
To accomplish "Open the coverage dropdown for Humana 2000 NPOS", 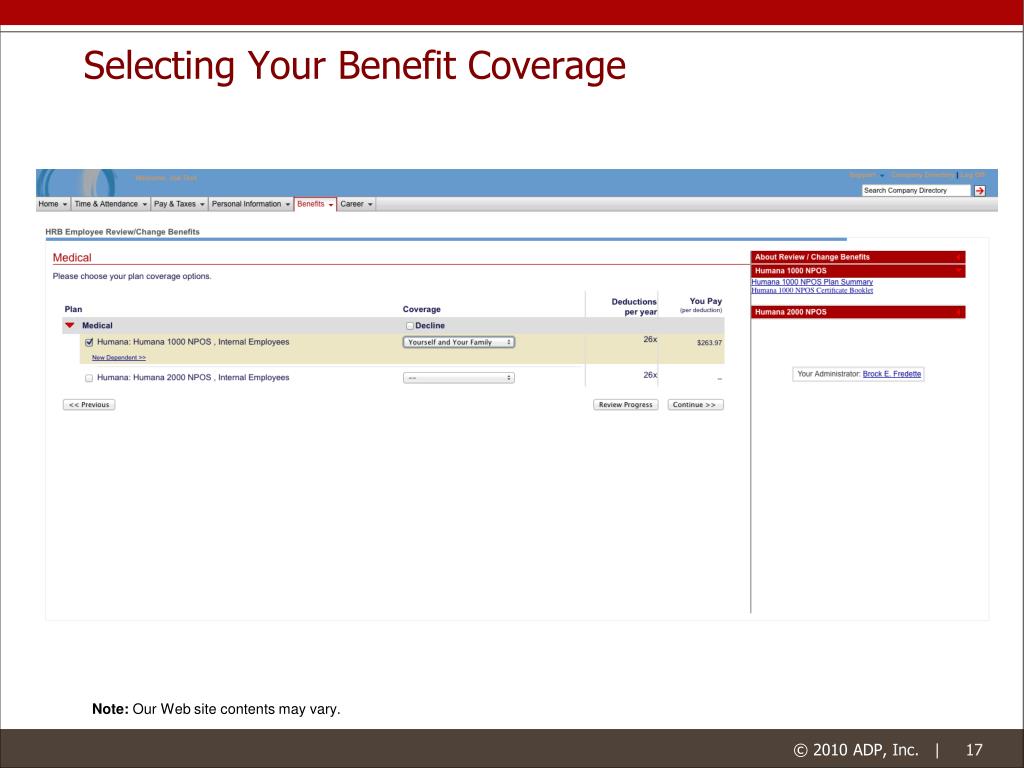I will 458,378.
